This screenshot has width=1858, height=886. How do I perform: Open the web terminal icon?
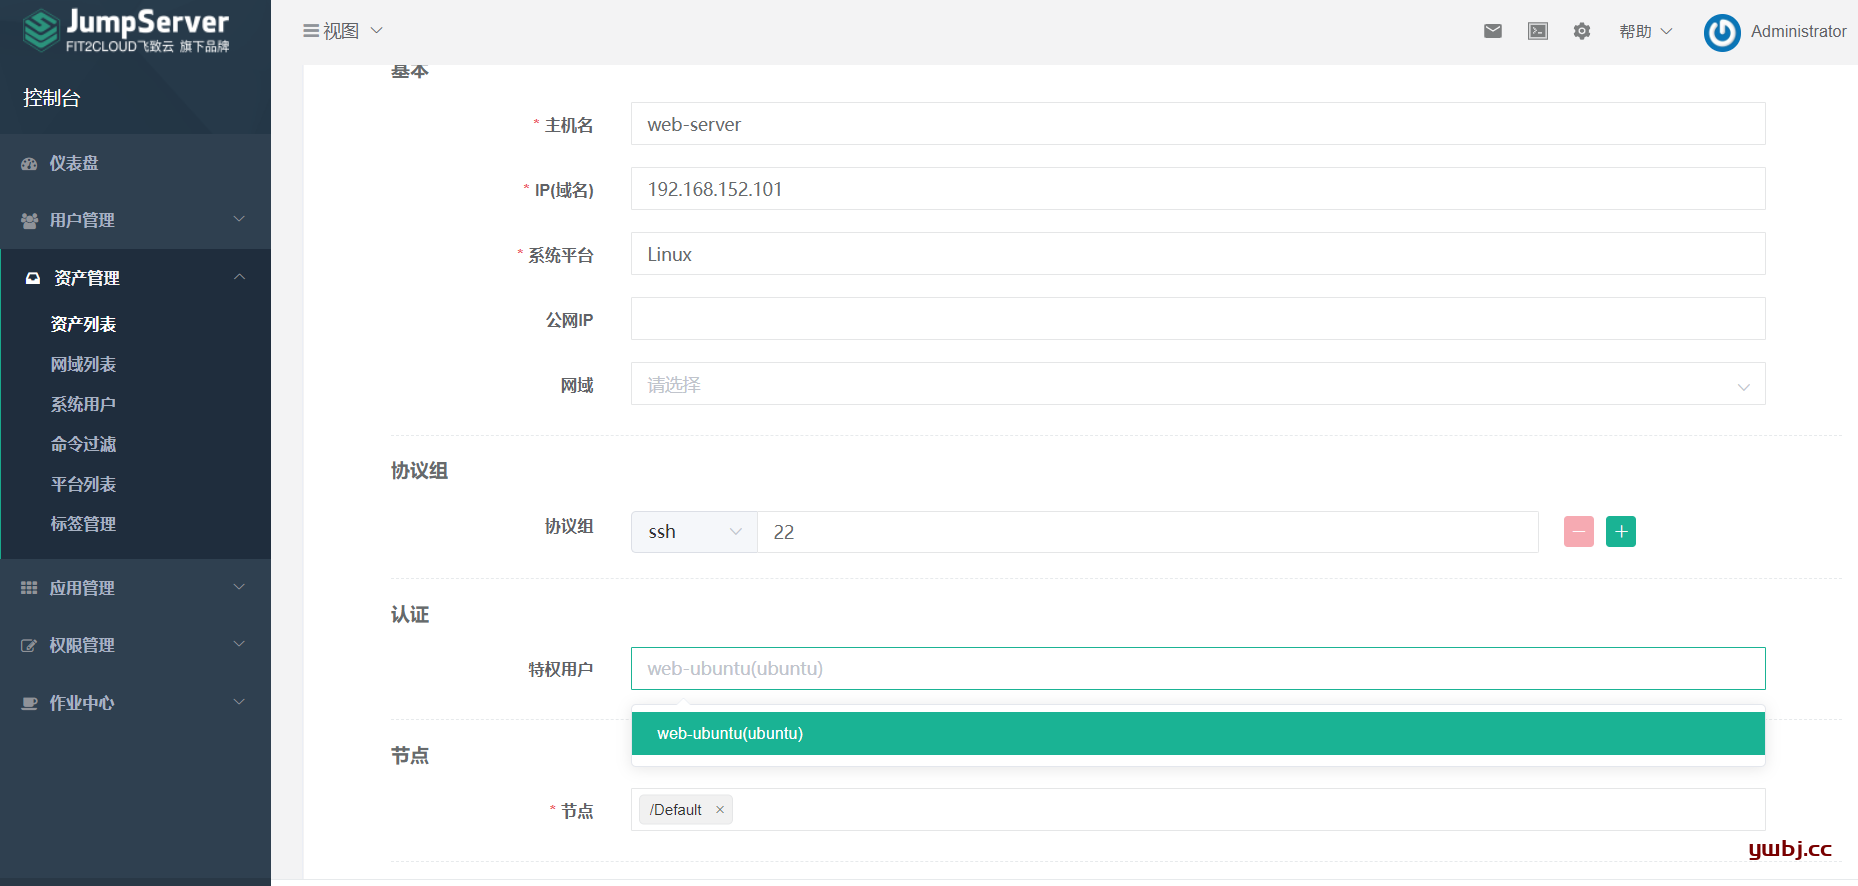(x=1538, y=31)
